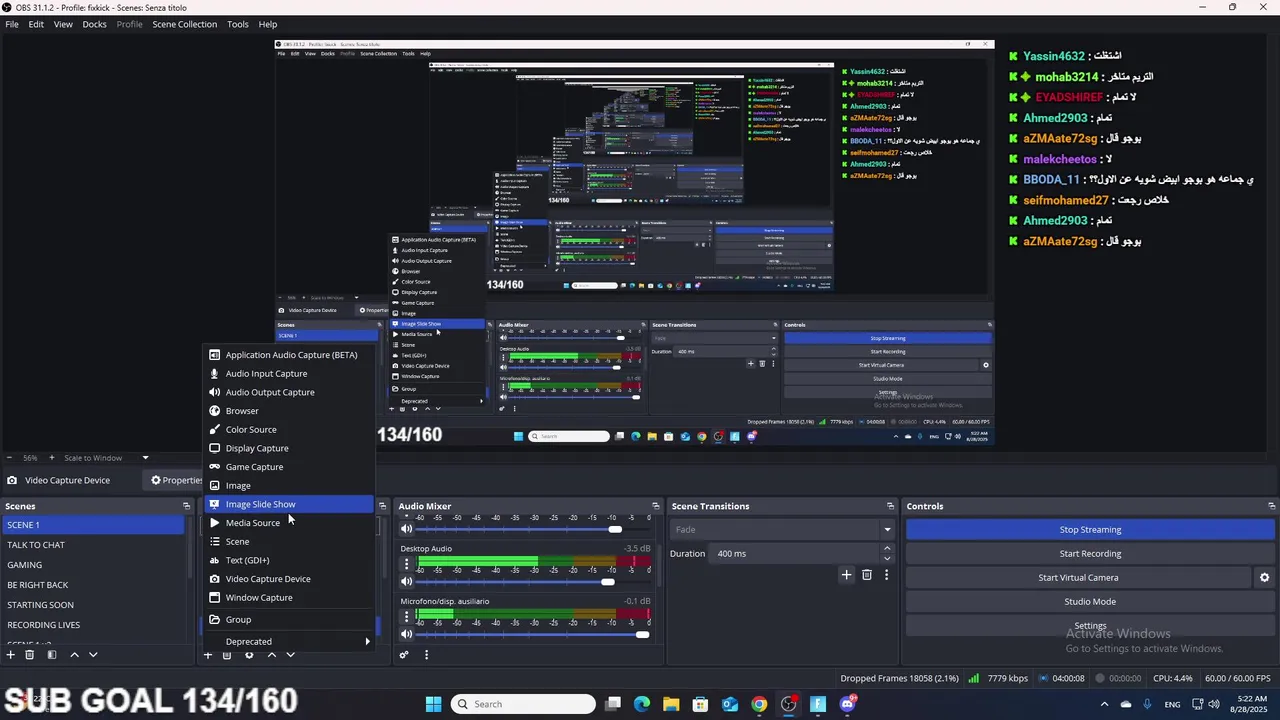Open Audio Mixer toolbar three-dot menu
Screen dimensions: 1280x720
coord(426,655)
